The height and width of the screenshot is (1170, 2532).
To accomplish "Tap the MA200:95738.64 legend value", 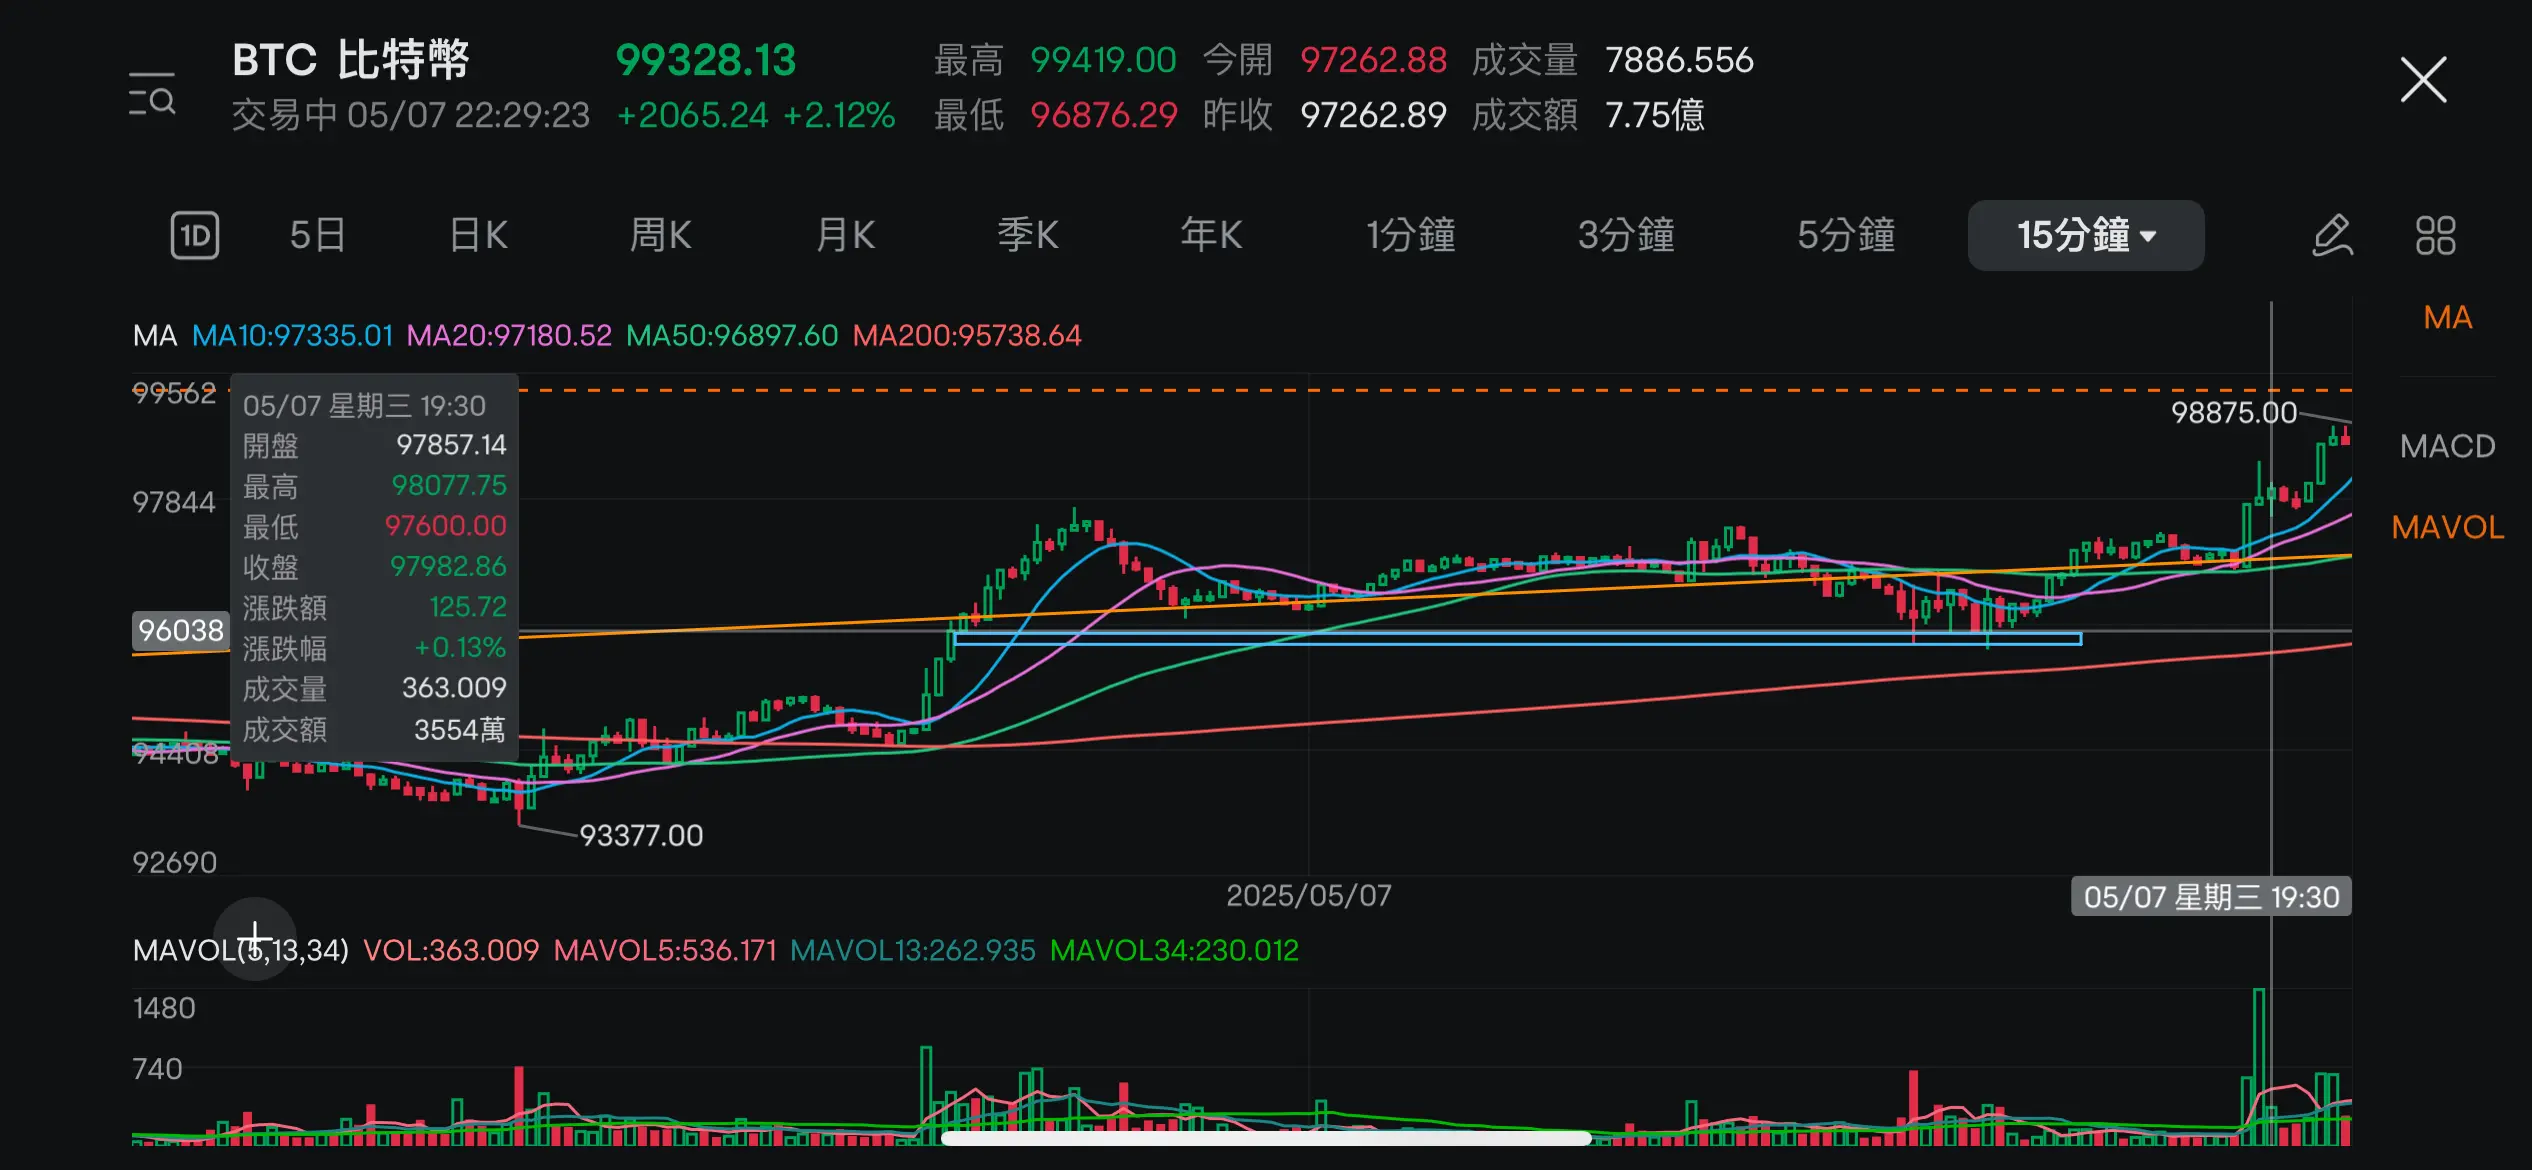I will click(967, 335).
